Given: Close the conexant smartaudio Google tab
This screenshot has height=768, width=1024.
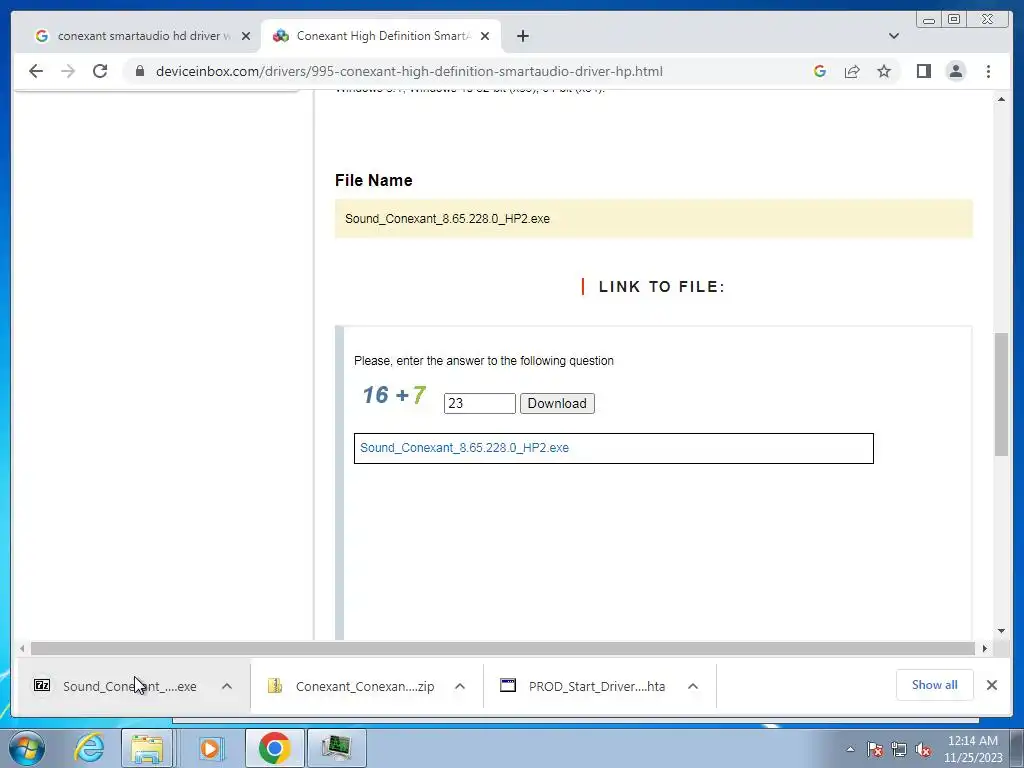Looking at the screenshot, I should [x=246, y=36].
